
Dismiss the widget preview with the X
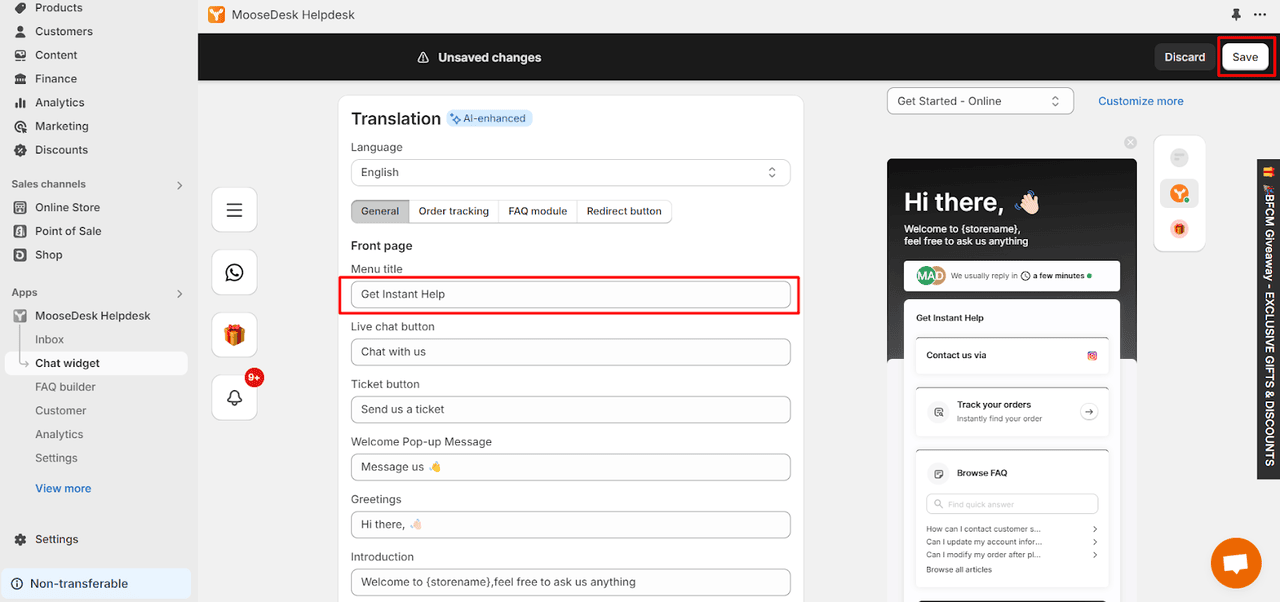pyautogui.click(x=1130, y=142)
